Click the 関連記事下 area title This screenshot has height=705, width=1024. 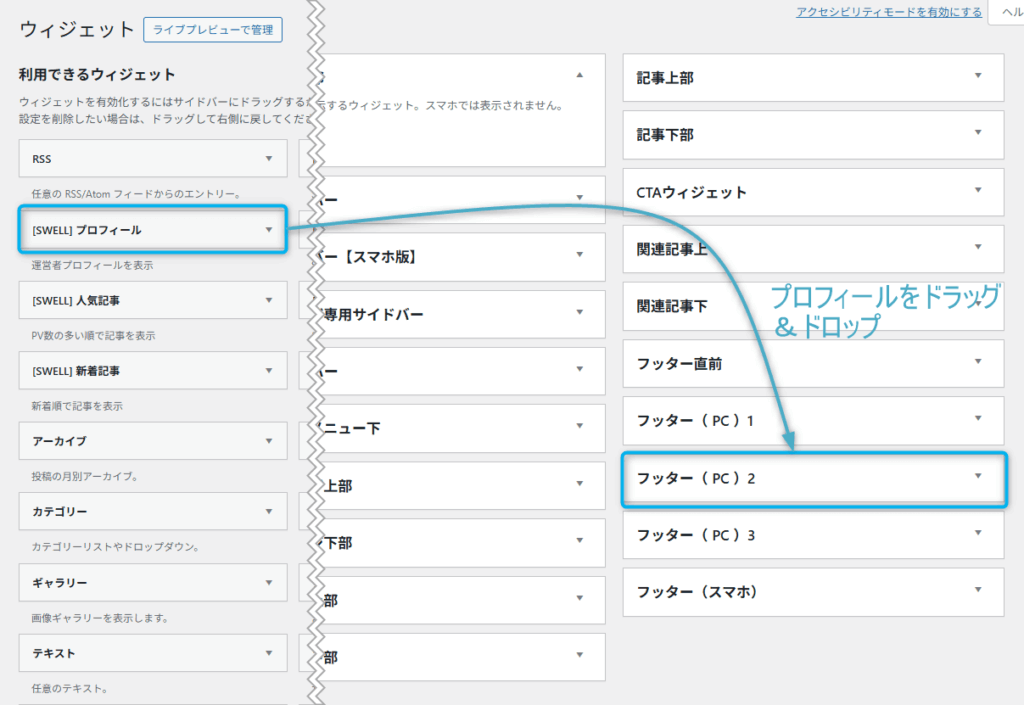coord(672,306)
